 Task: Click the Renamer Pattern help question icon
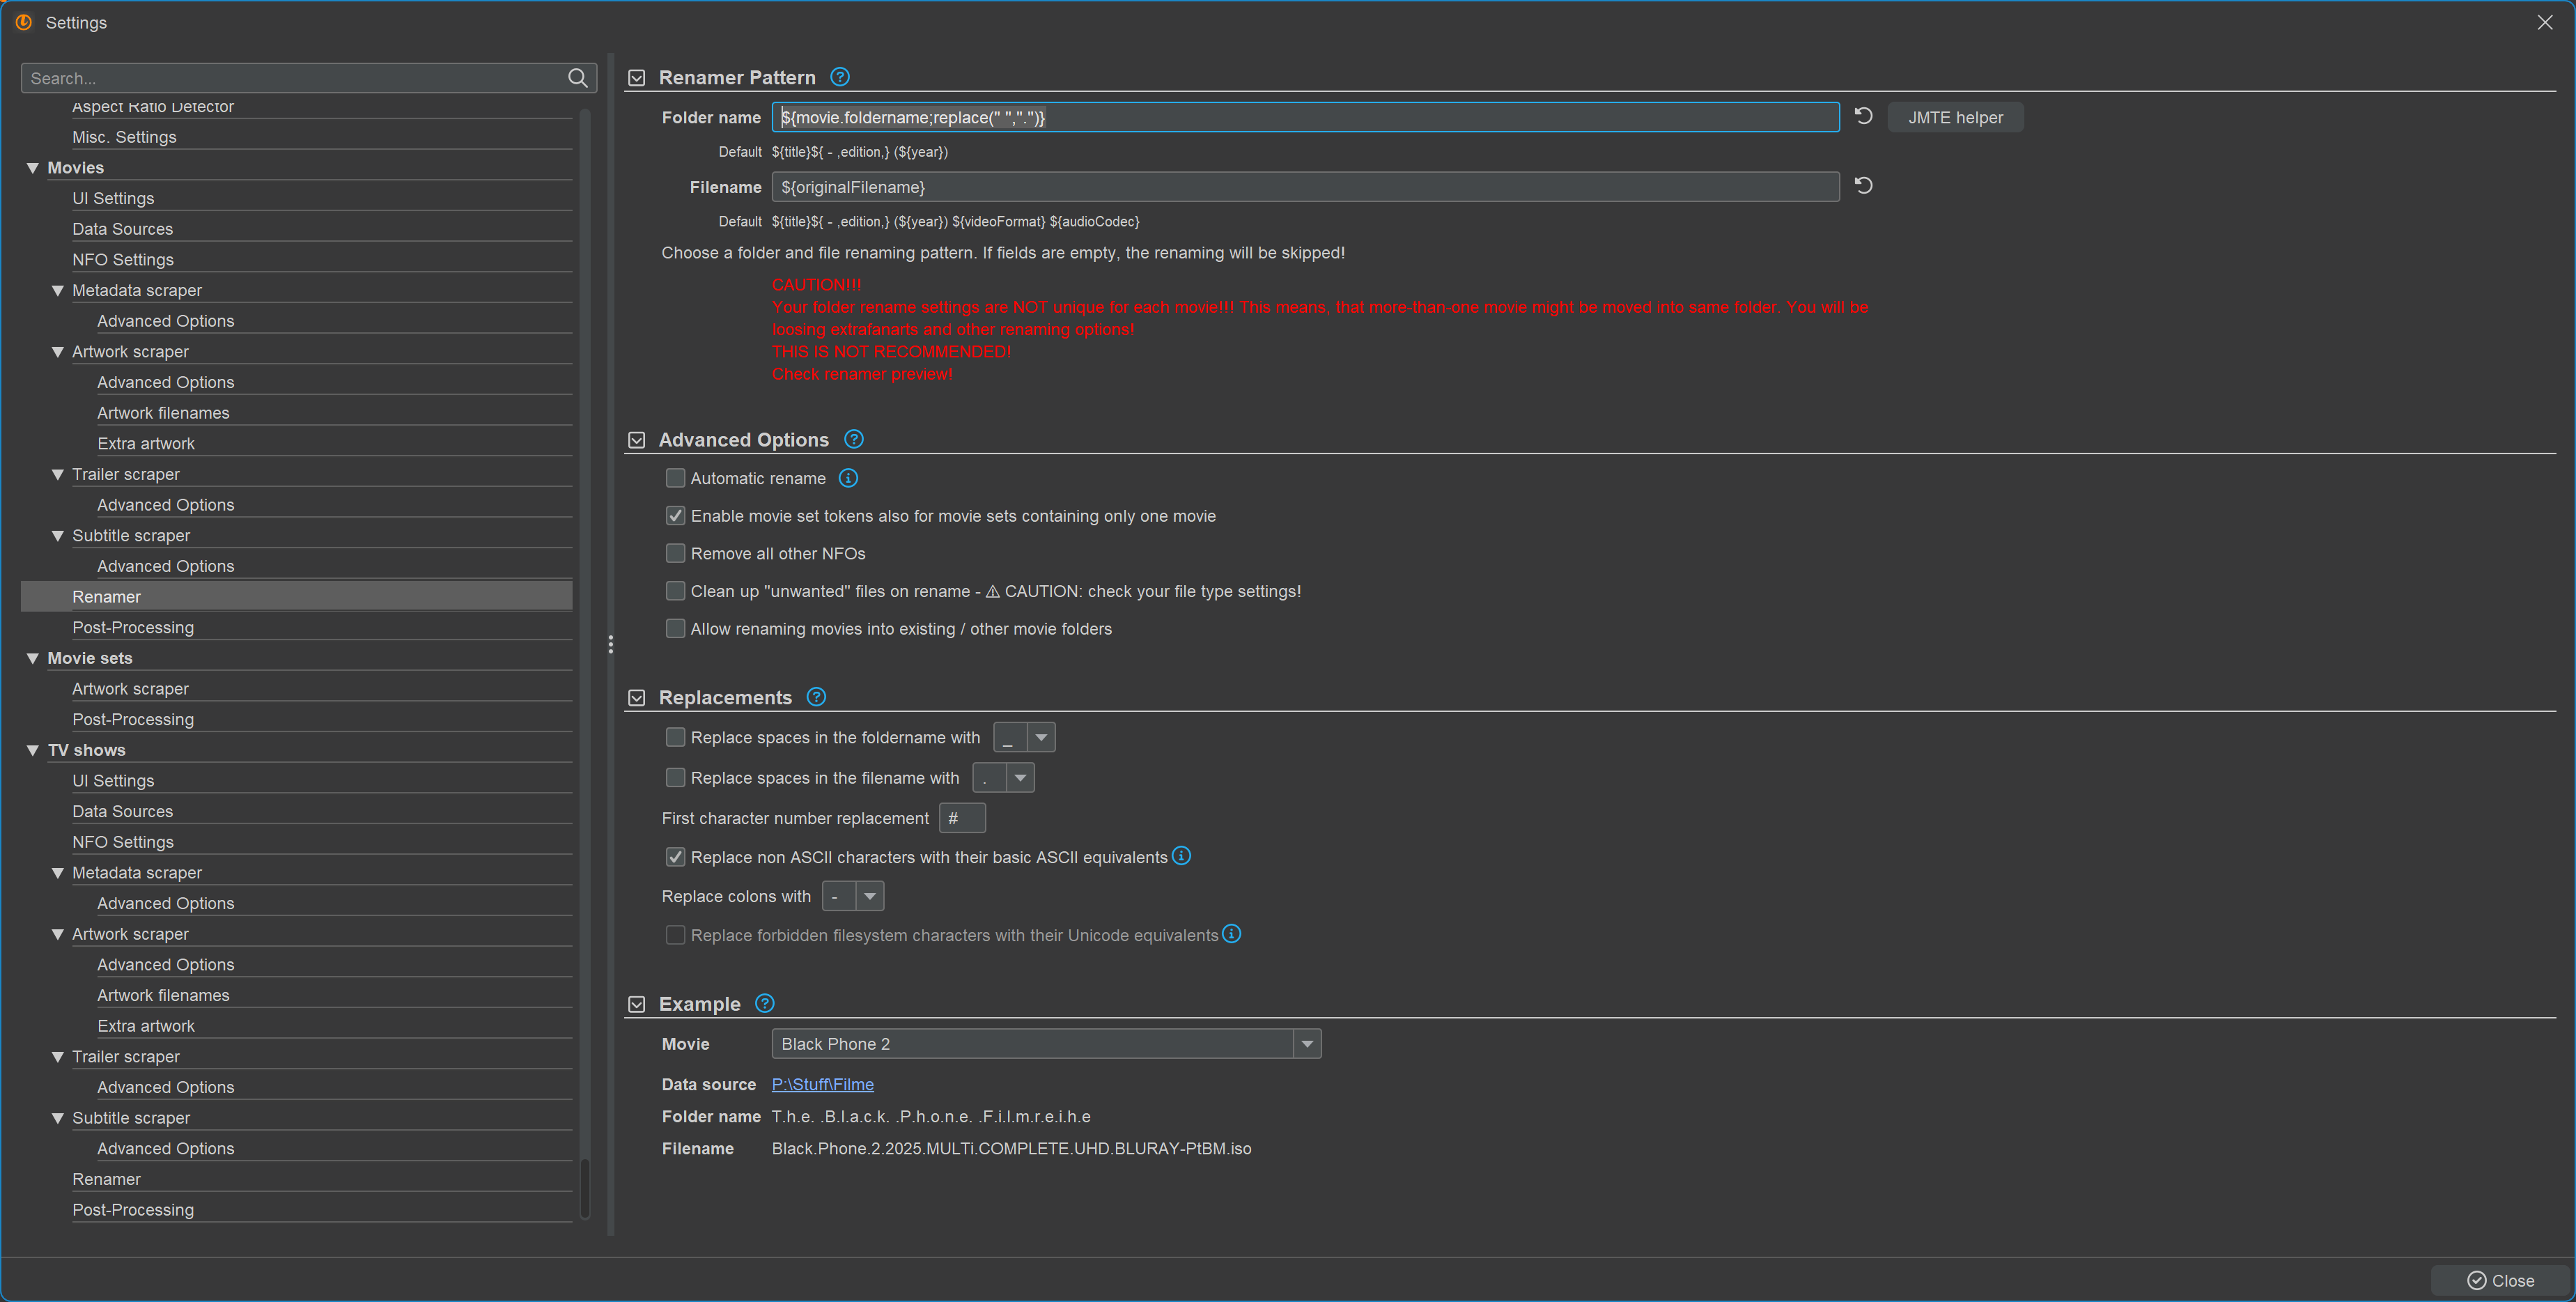(840, 77)
